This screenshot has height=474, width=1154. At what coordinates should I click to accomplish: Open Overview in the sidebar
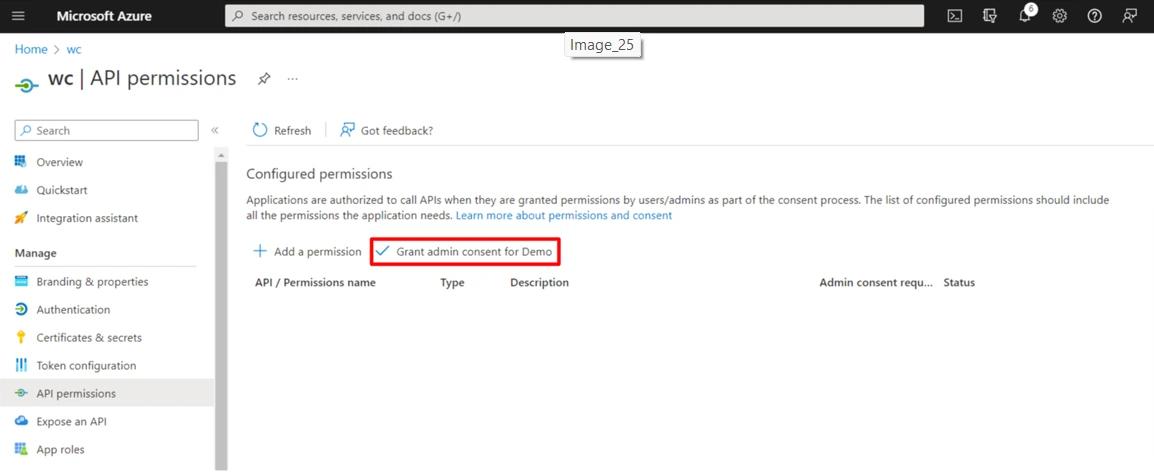(60, 162)
